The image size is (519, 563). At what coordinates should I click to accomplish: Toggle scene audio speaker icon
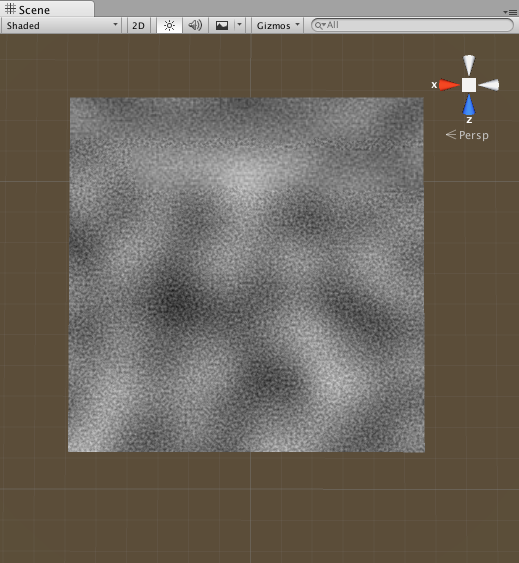point(195,25)
